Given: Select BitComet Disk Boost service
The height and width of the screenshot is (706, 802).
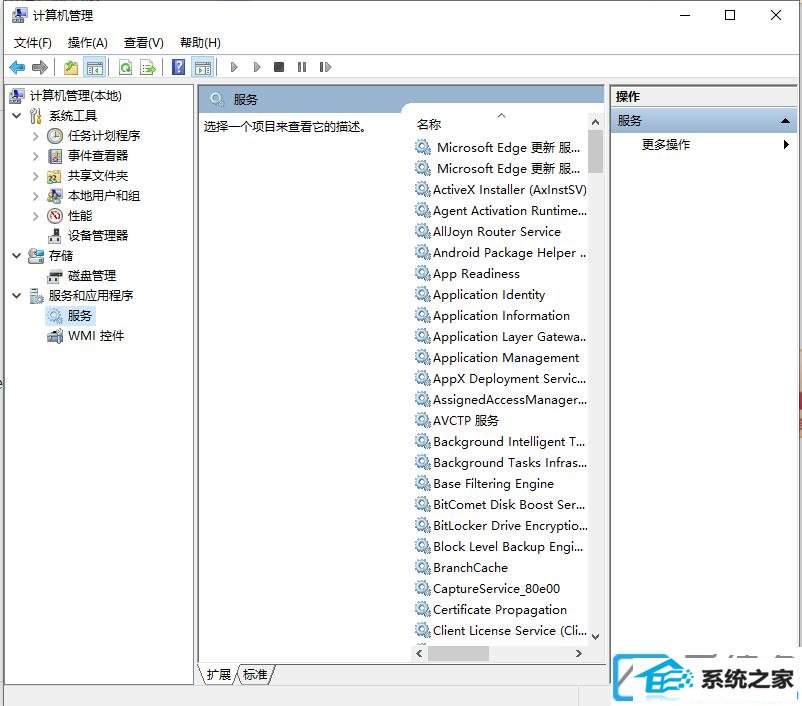Looking at the screenshot, I should 509,504.
